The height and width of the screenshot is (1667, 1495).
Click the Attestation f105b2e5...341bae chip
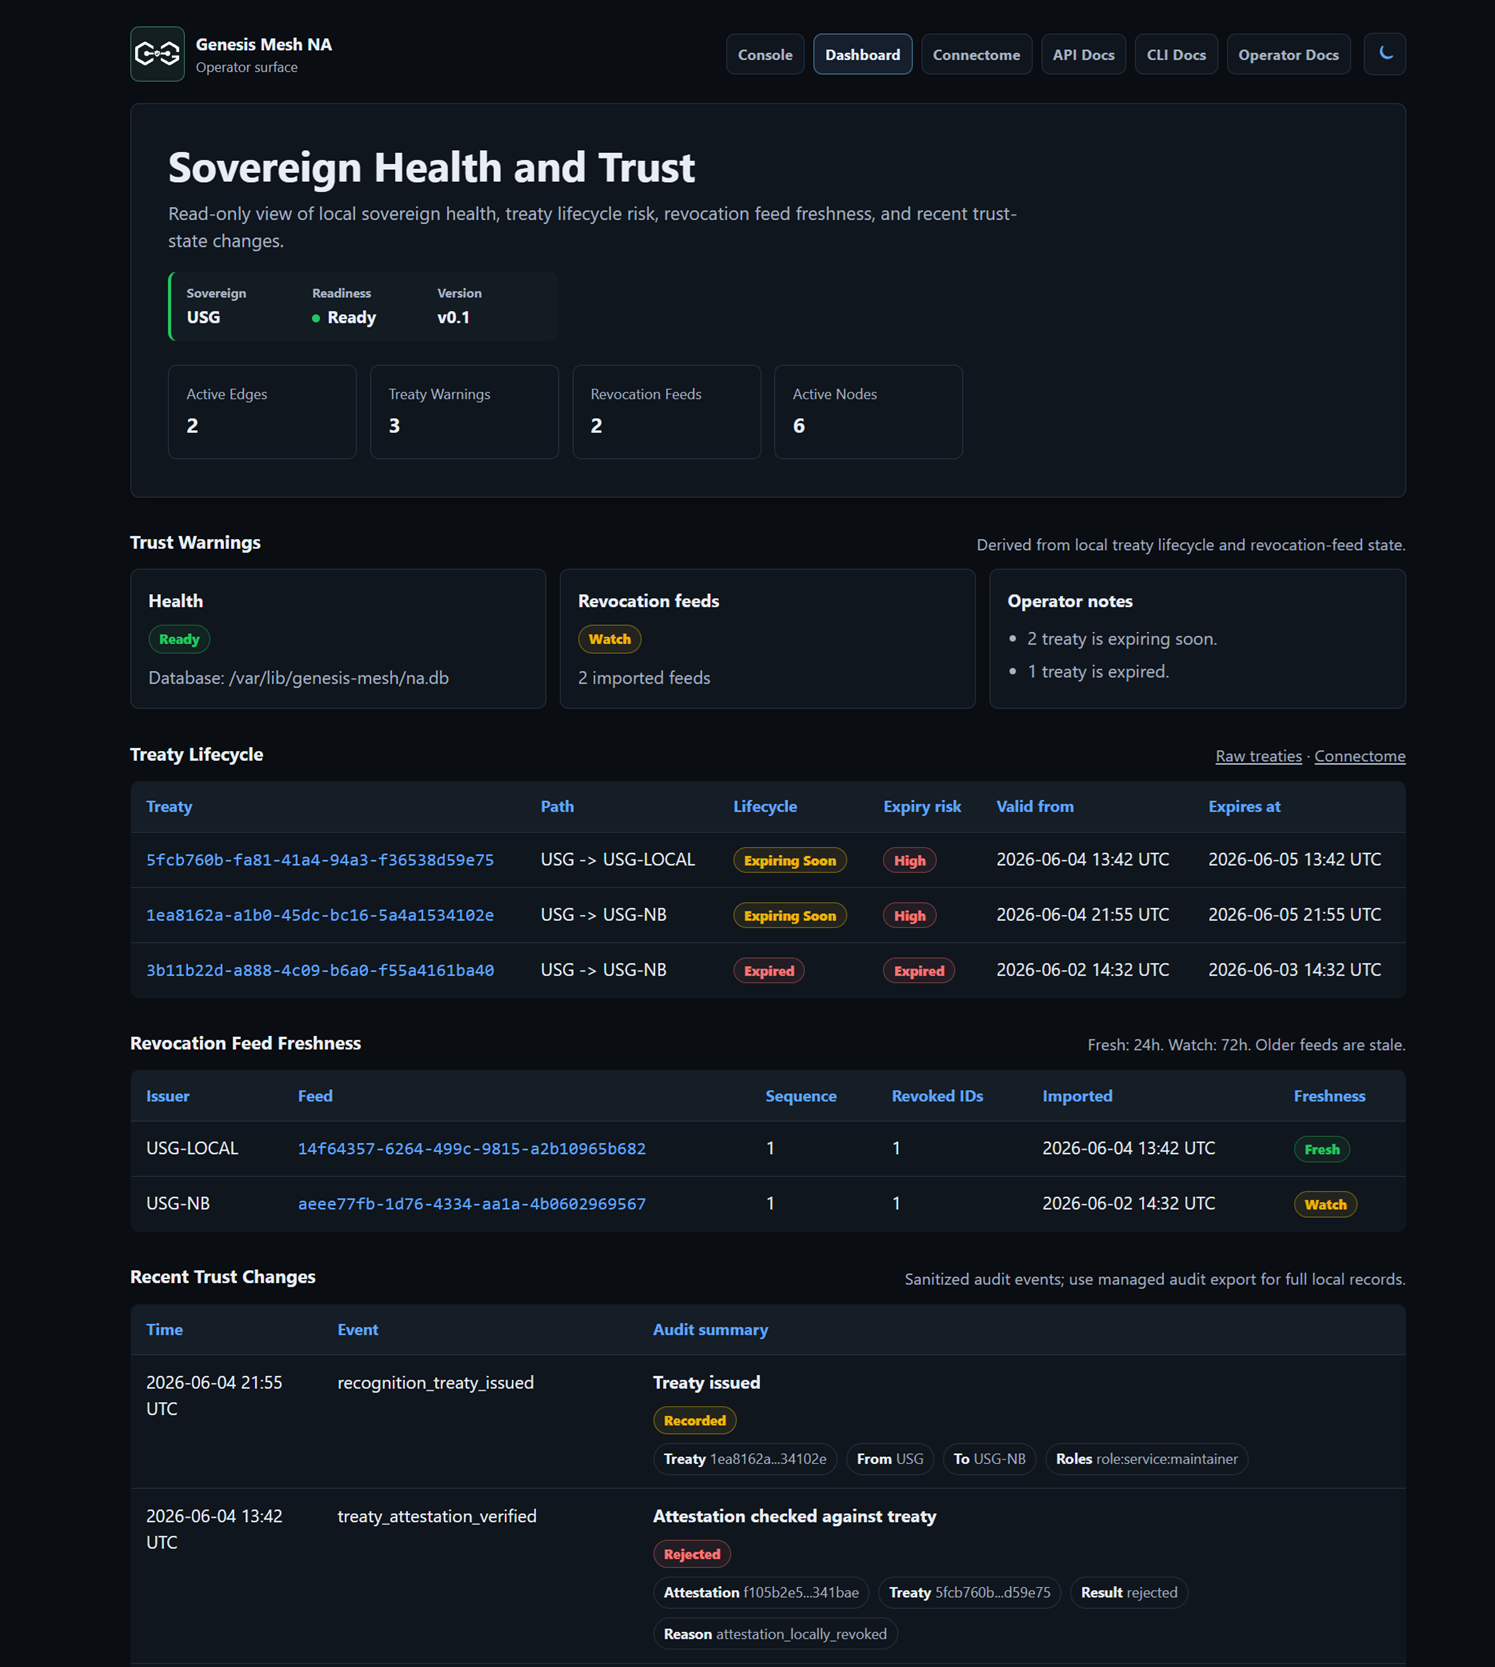point(761,1593)
